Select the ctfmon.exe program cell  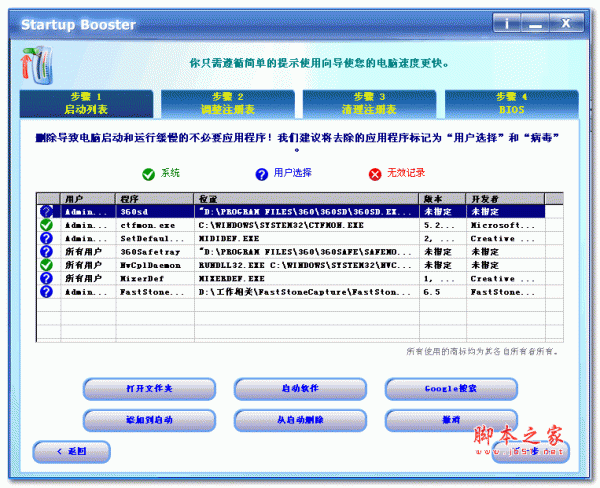pyautogui.click(x=155, y=225)
